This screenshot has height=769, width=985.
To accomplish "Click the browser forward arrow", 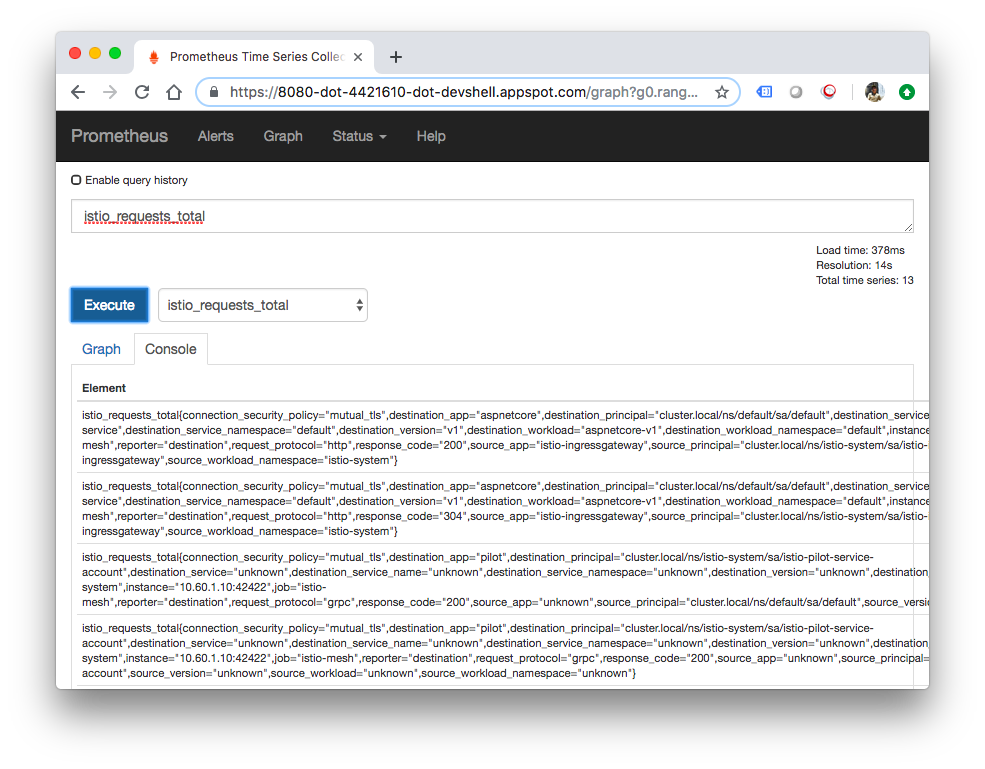I will tap(110, 92).
